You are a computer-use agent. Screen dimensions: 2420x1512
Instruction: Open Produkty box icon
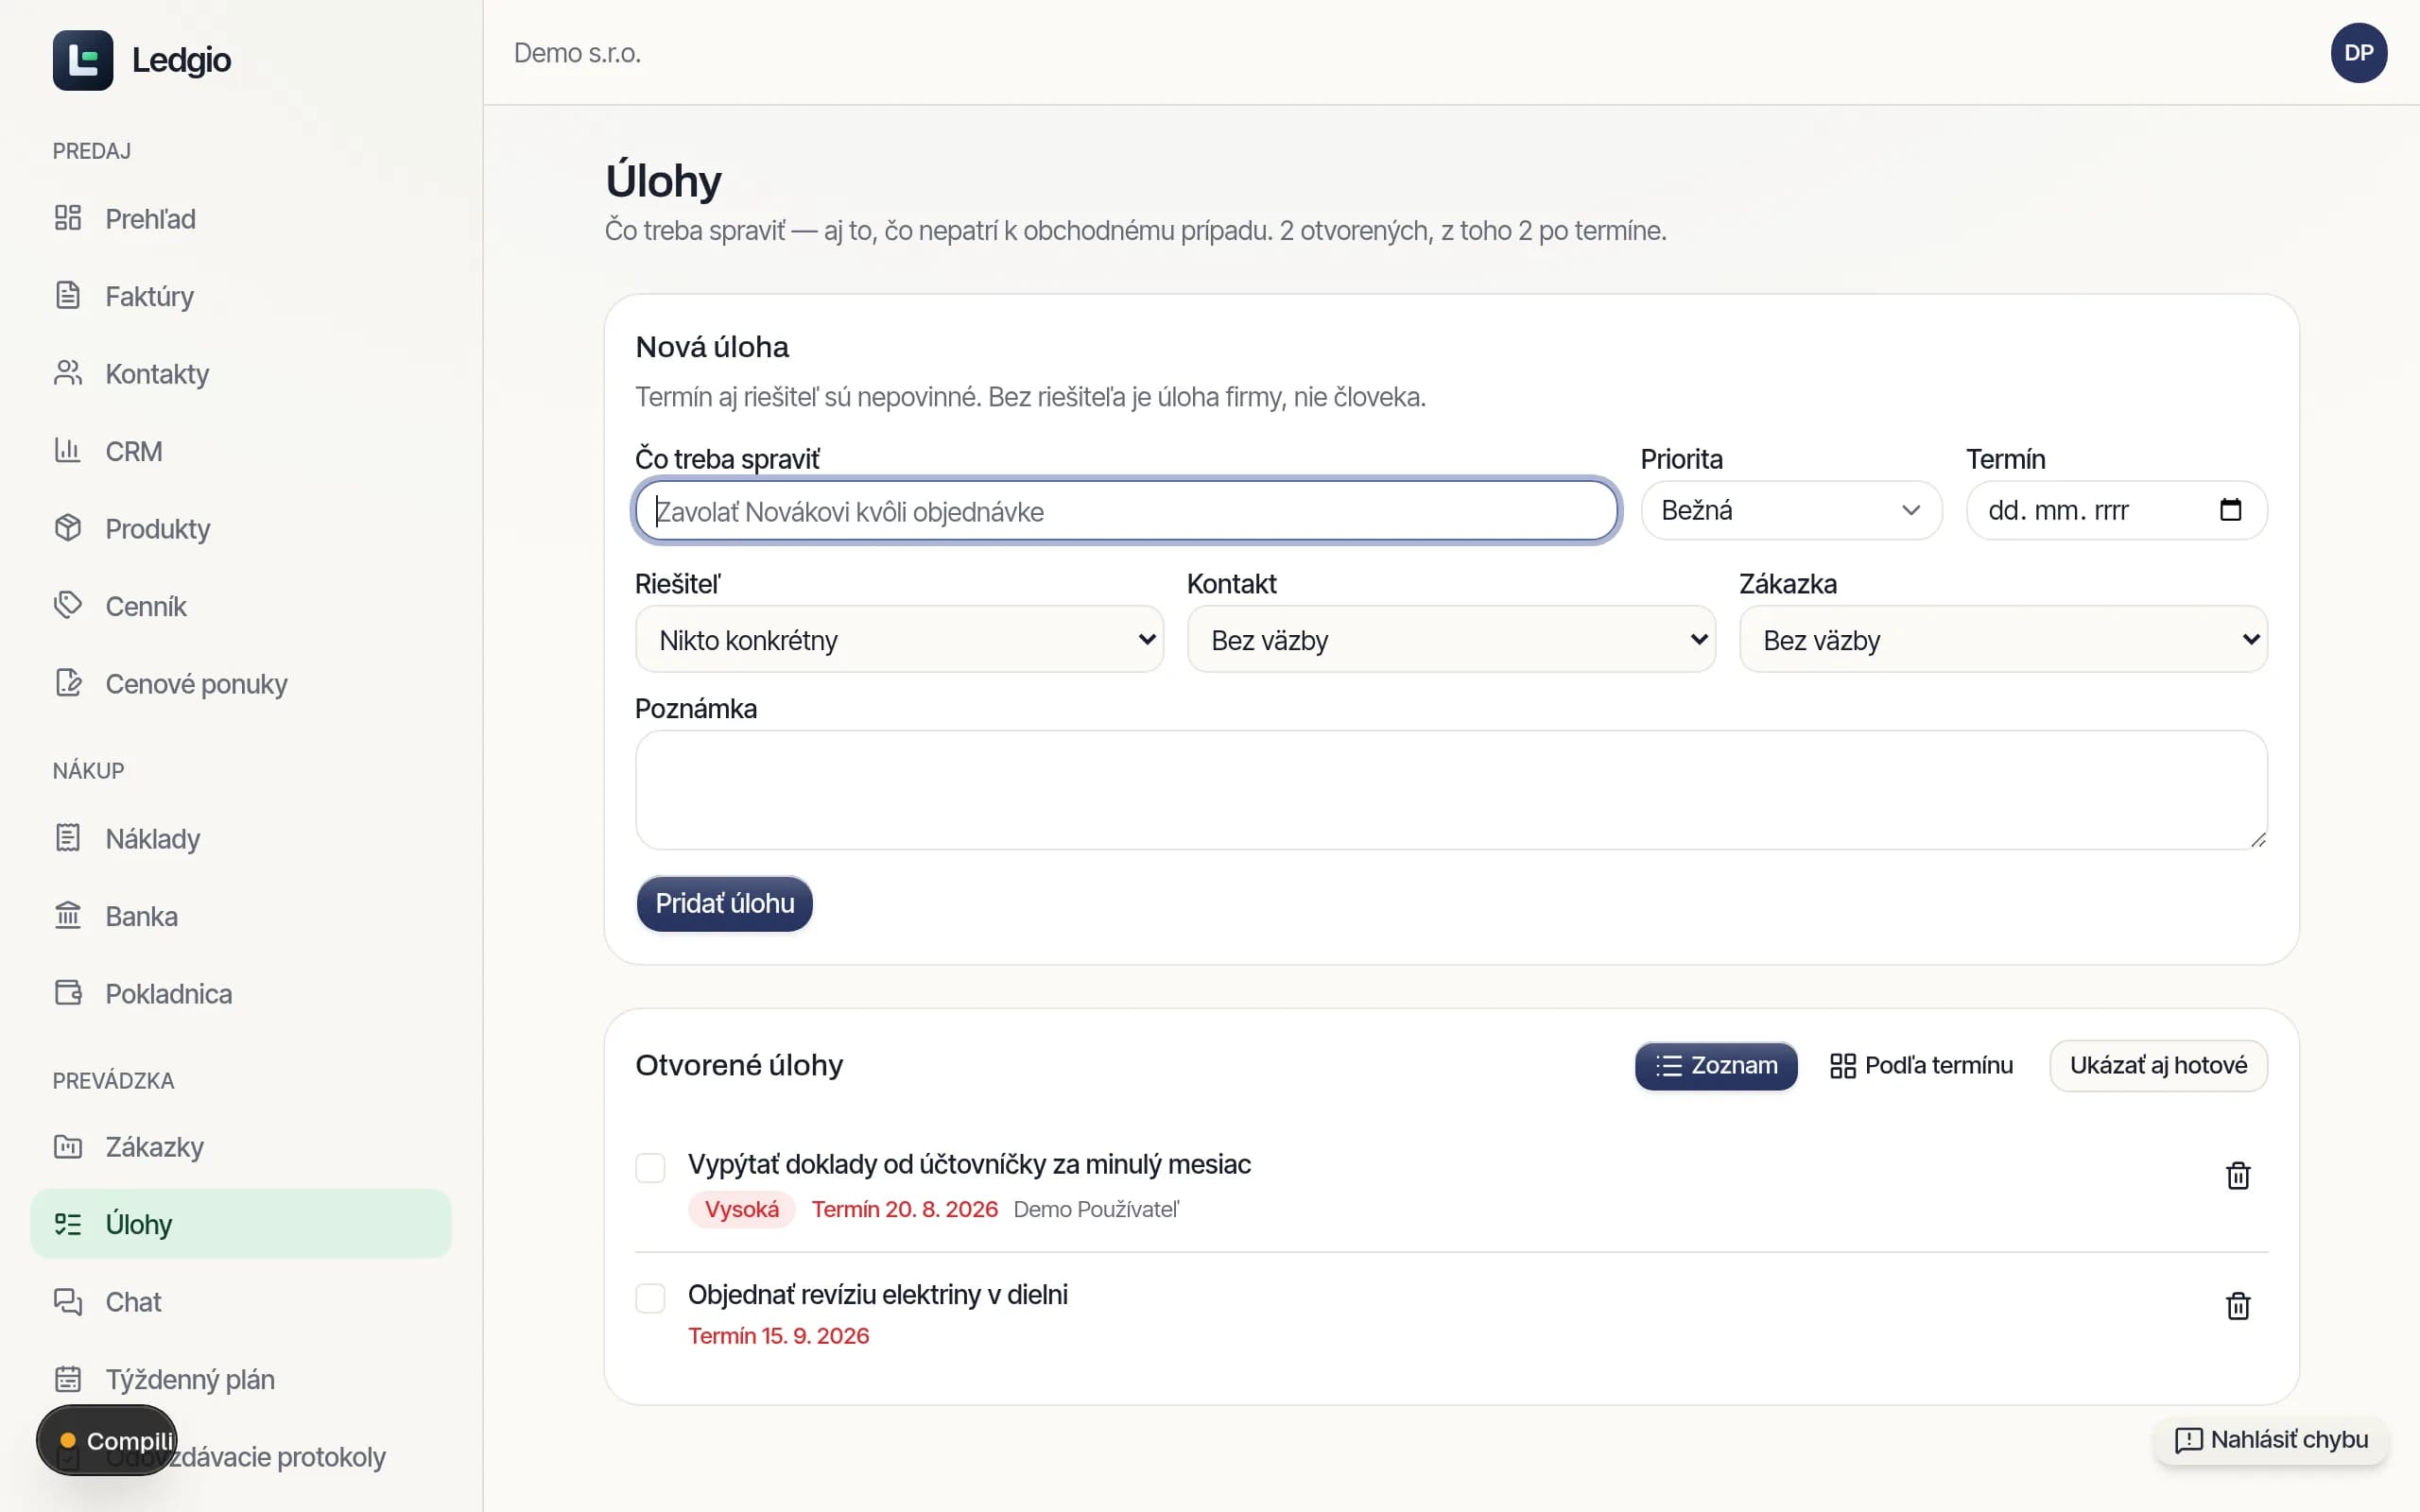[x=68, y=528]
